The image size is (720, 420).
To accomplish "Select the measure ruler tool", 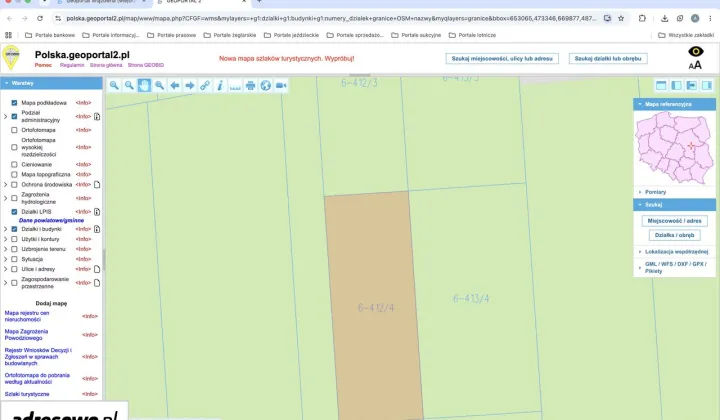I will (235, 85).
